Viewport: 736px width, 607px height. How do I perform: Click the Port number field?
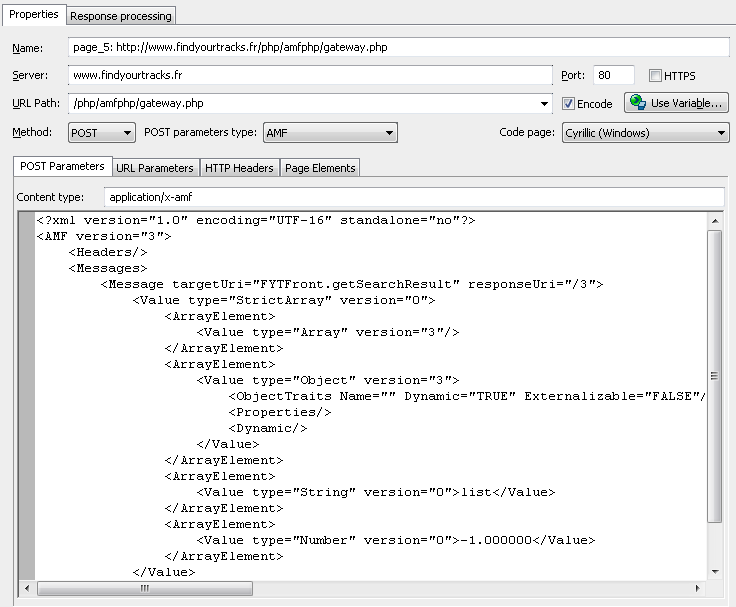(613, 75)
